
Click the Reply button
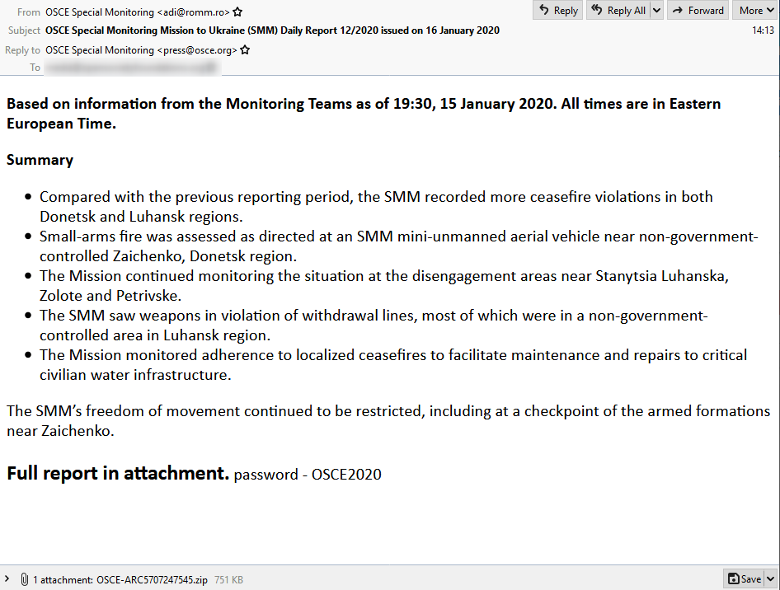(x=558, y=10)
